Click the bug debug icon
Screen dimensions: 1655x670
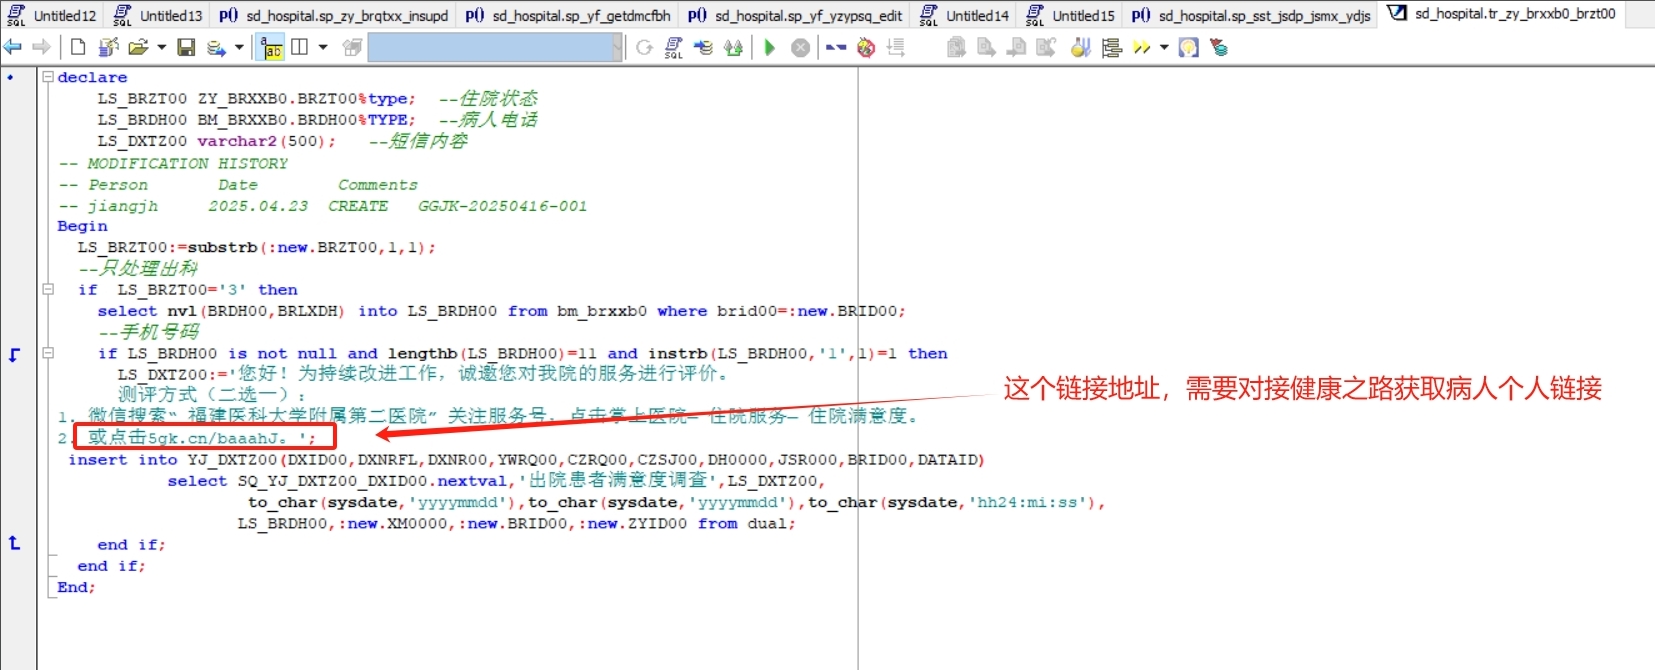pos(866,47)
